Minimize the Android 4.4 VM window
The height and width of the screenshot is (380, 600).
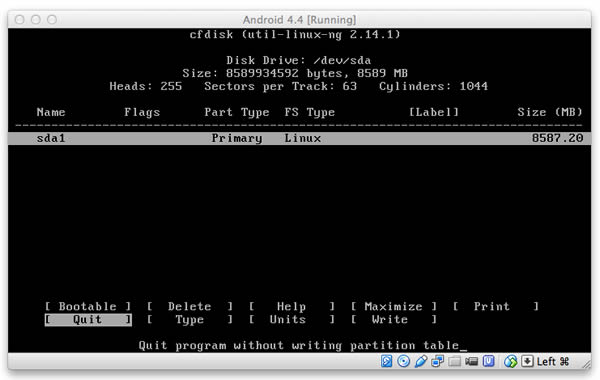(36, 20)
